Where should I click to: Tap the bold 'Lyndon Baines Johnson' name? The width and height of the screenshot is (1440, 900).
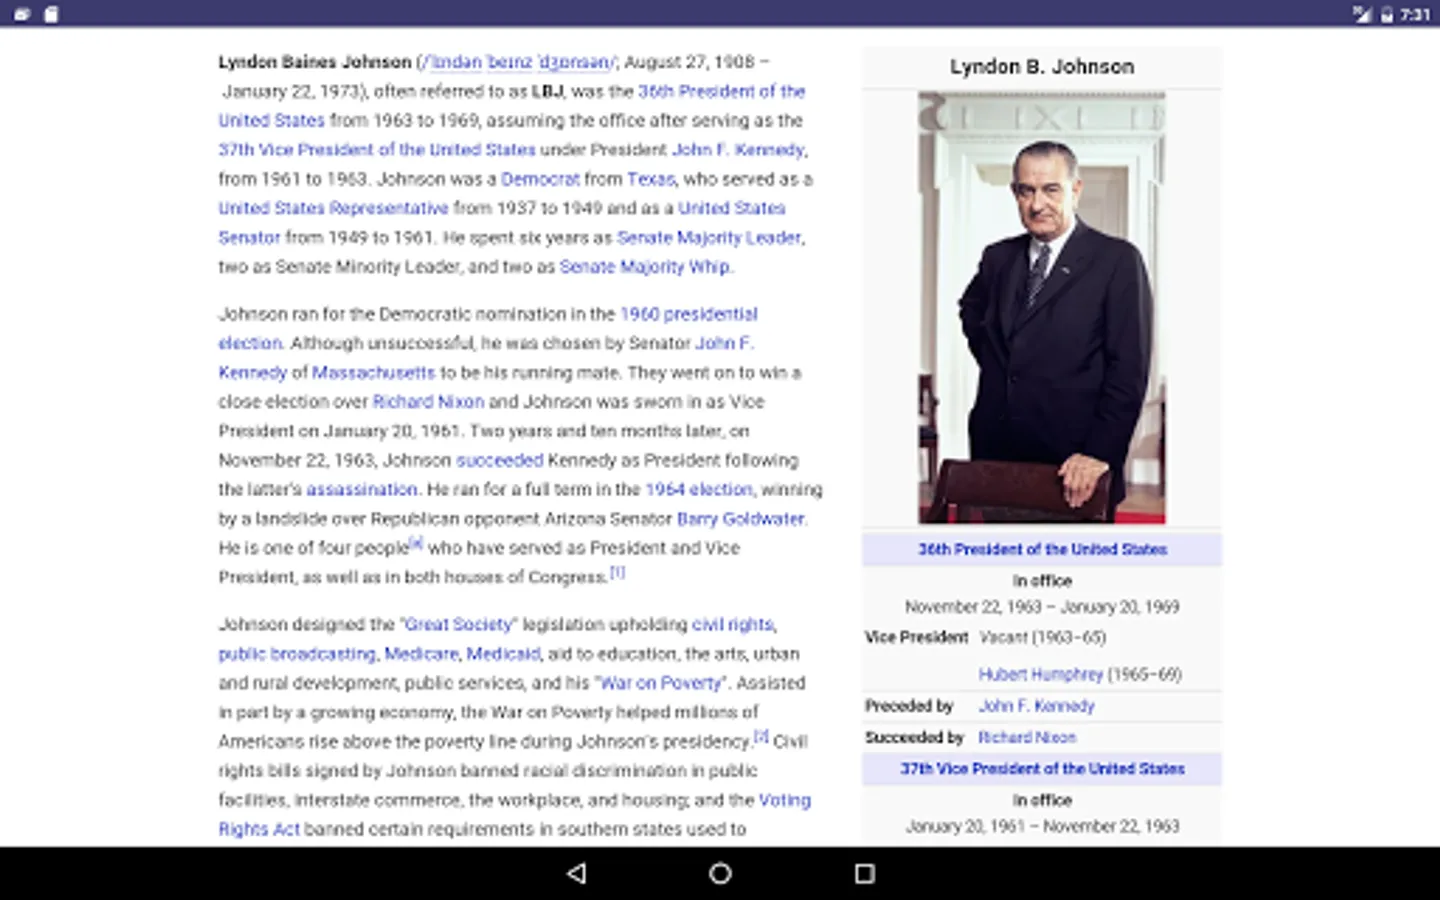[x=315, y=62]
